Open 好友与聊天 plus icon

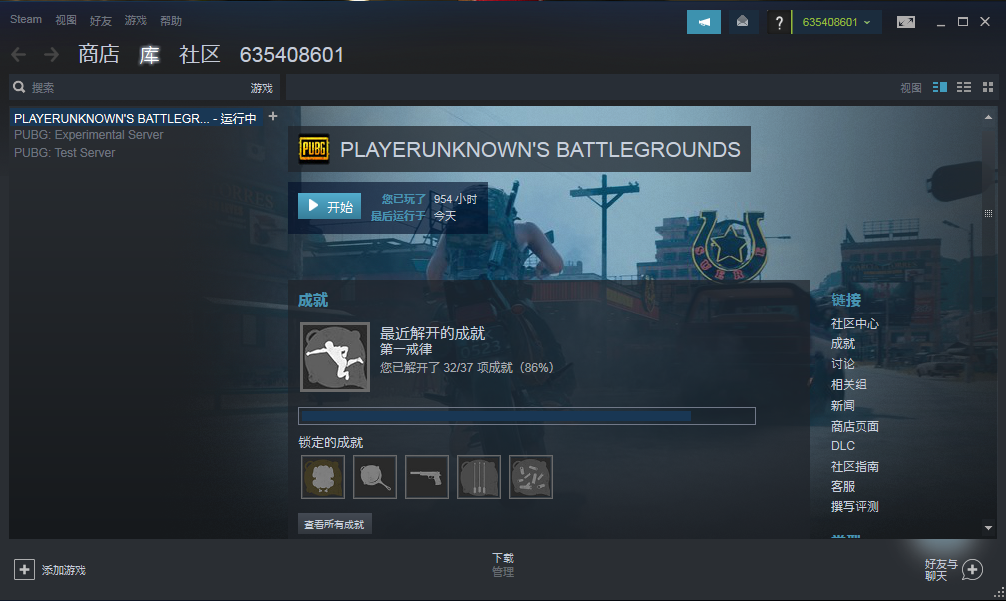(972, 570)
